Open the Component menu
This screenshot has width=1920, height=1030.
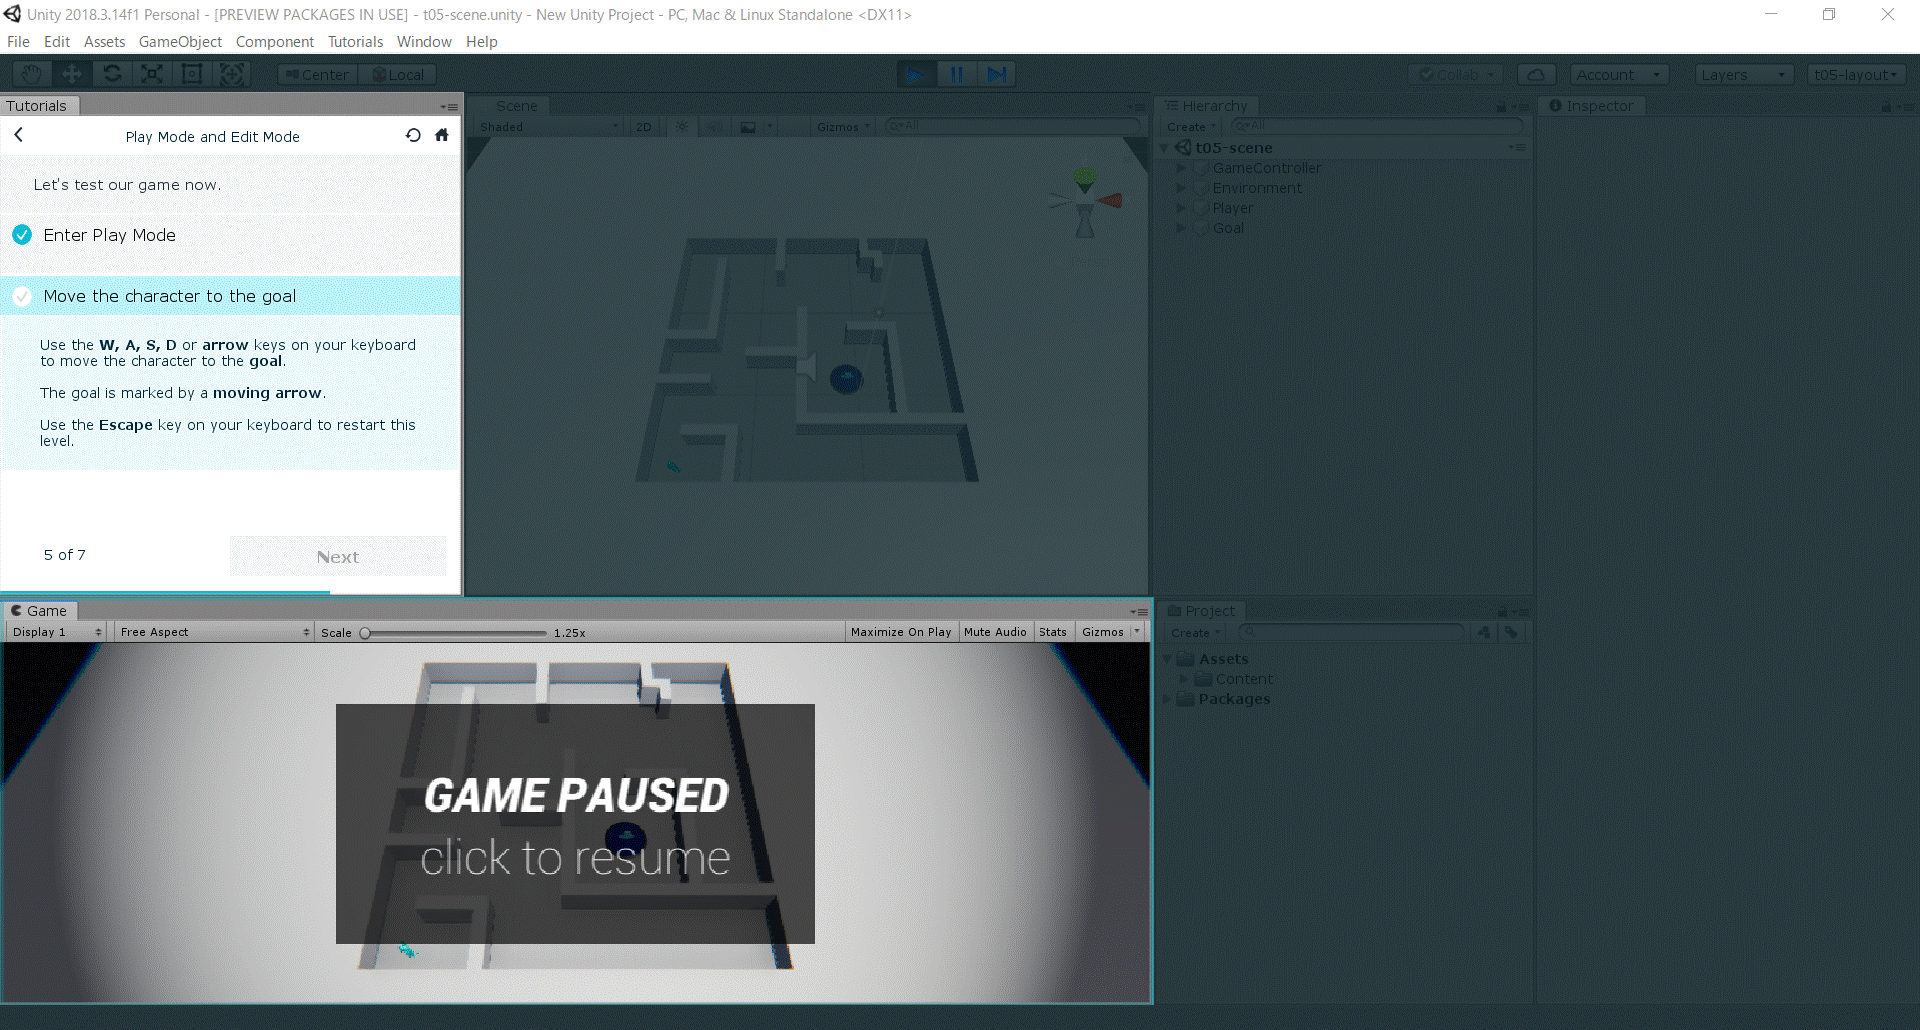click(275, 42)
